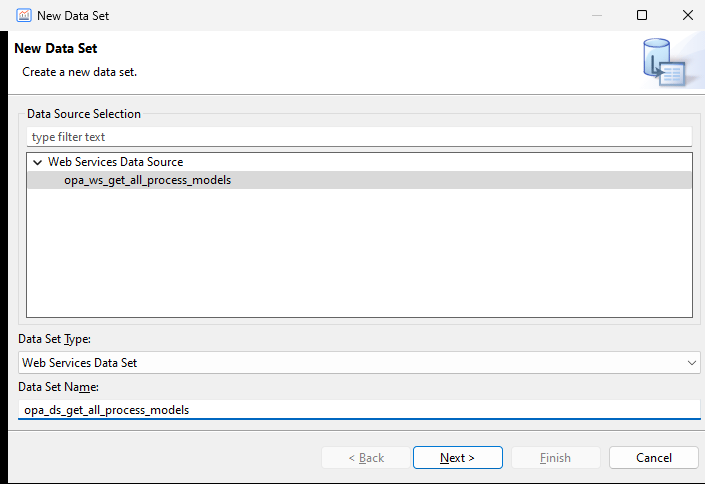Select opa_ws_get_all_process_models data source
The image size is (705, 484).
pos(359,180)
